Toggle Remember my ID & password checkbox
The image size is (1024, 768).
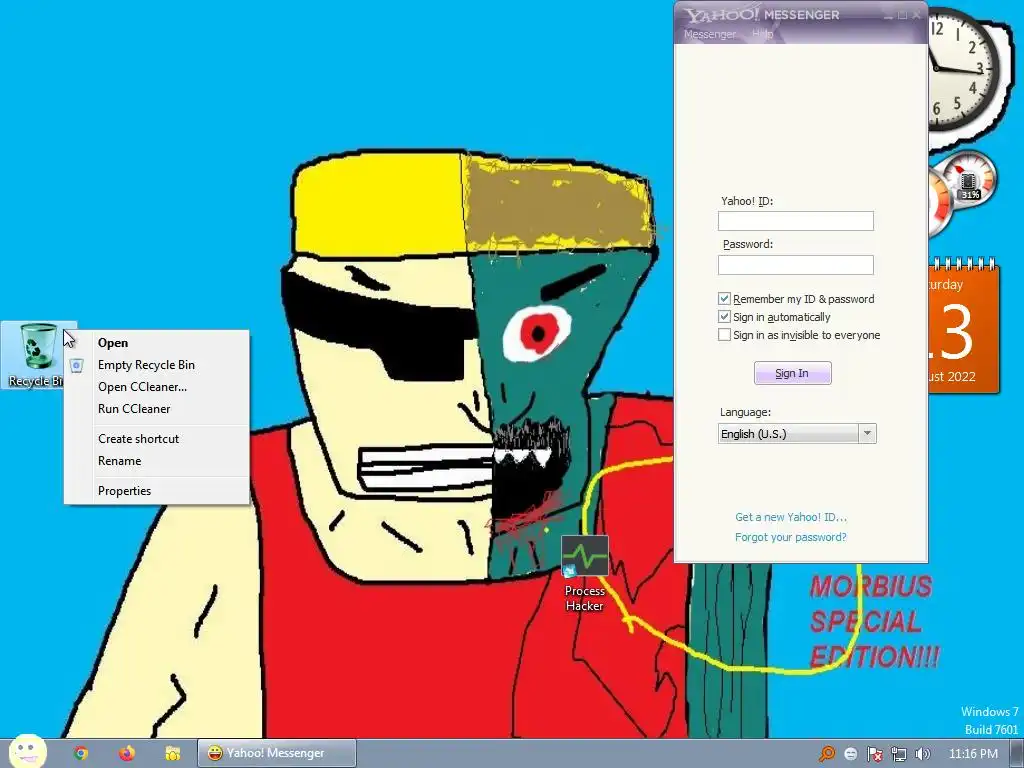(724, 298)
